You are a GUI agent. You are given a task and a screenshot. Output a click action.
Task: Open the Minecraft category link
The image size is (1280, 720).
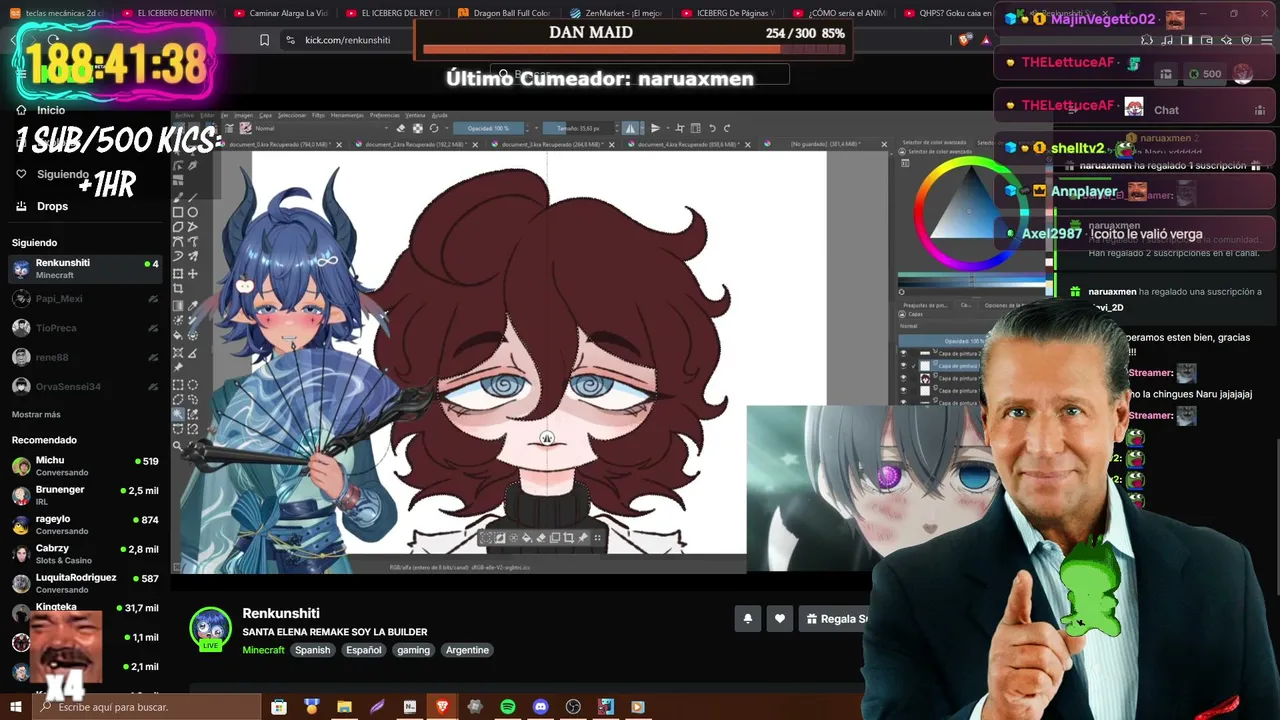click(264, 650)
